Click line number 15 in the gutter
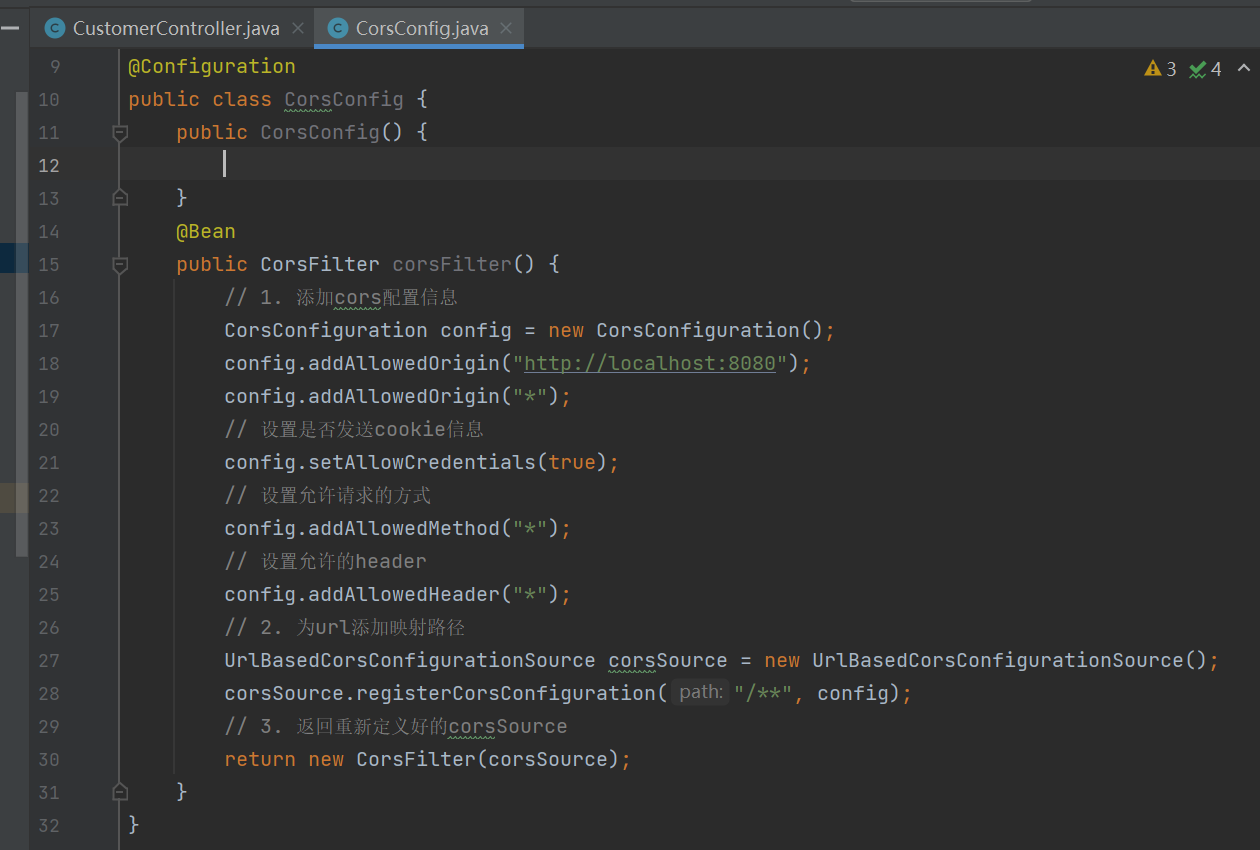 (x=49, y=265)
